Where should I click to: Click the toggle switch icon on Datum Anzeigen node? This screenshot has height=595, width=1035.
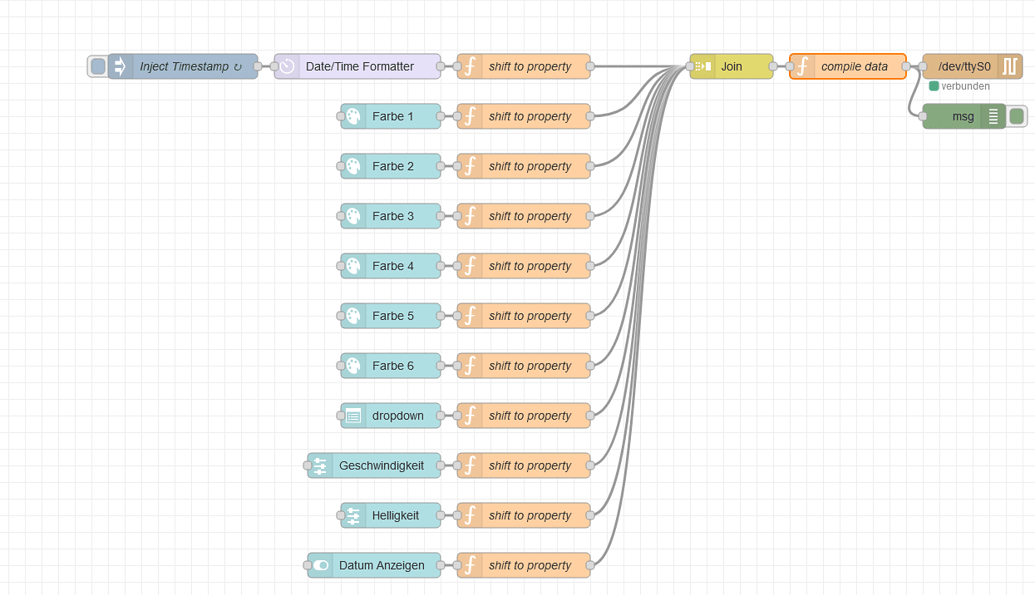click(x=319, y=565)
